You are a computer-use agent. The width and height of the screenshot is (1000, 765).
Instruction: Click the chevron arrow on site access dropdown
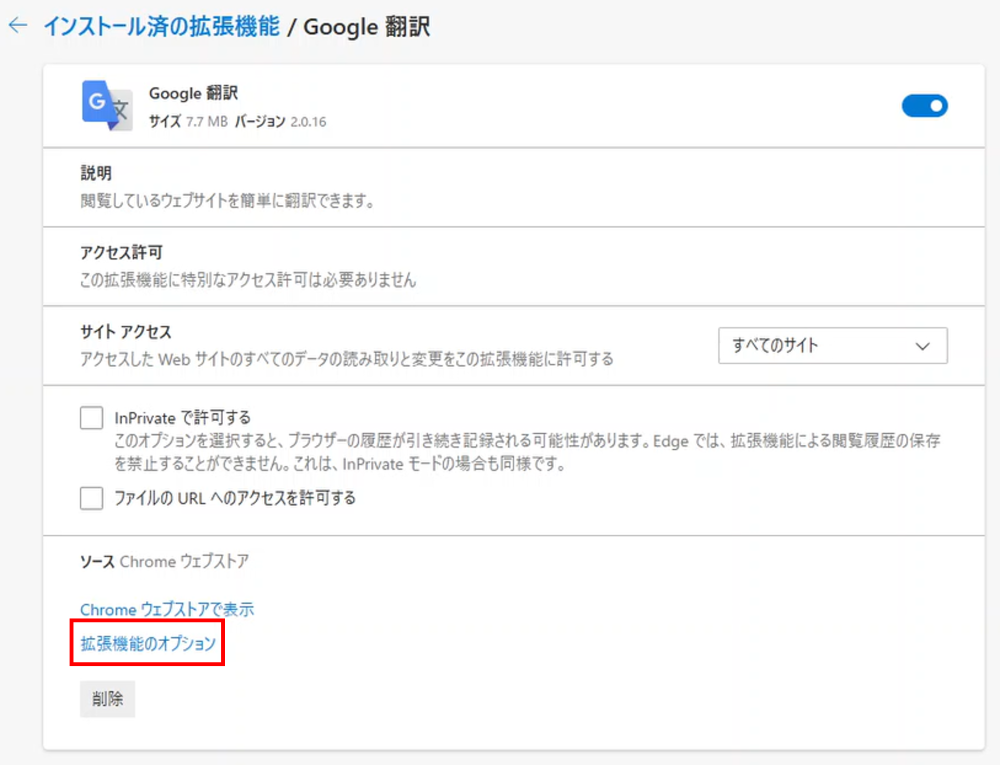click(x=922, y=346)
